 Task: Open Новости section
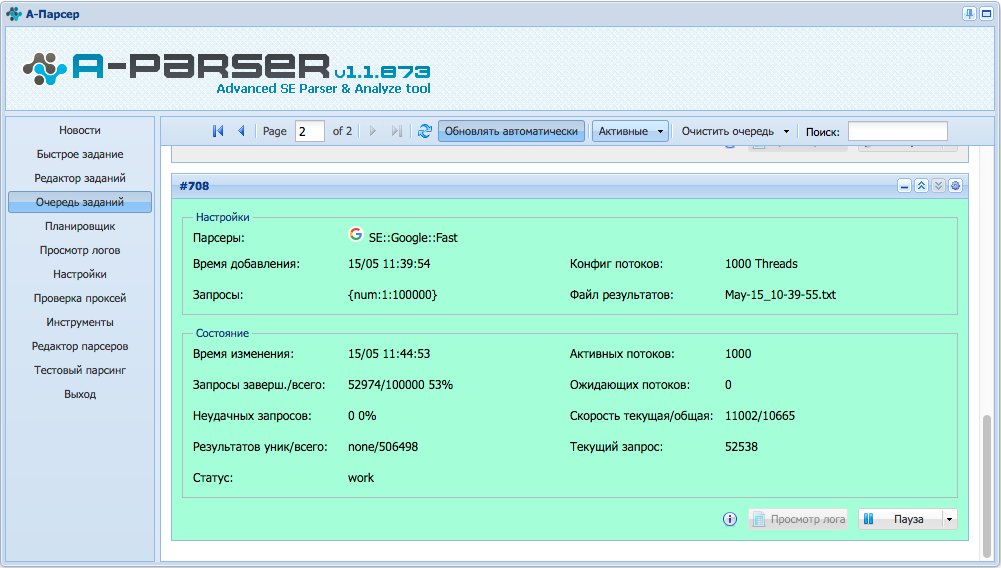[80, 130]
